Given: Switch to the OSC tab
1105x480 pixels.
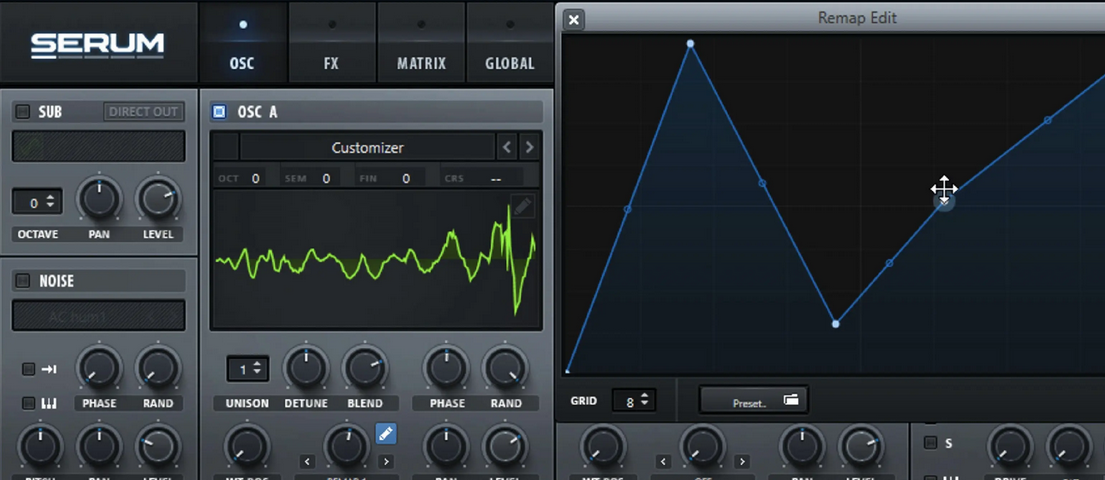Looking at the screenshot, I should [242, 42].
